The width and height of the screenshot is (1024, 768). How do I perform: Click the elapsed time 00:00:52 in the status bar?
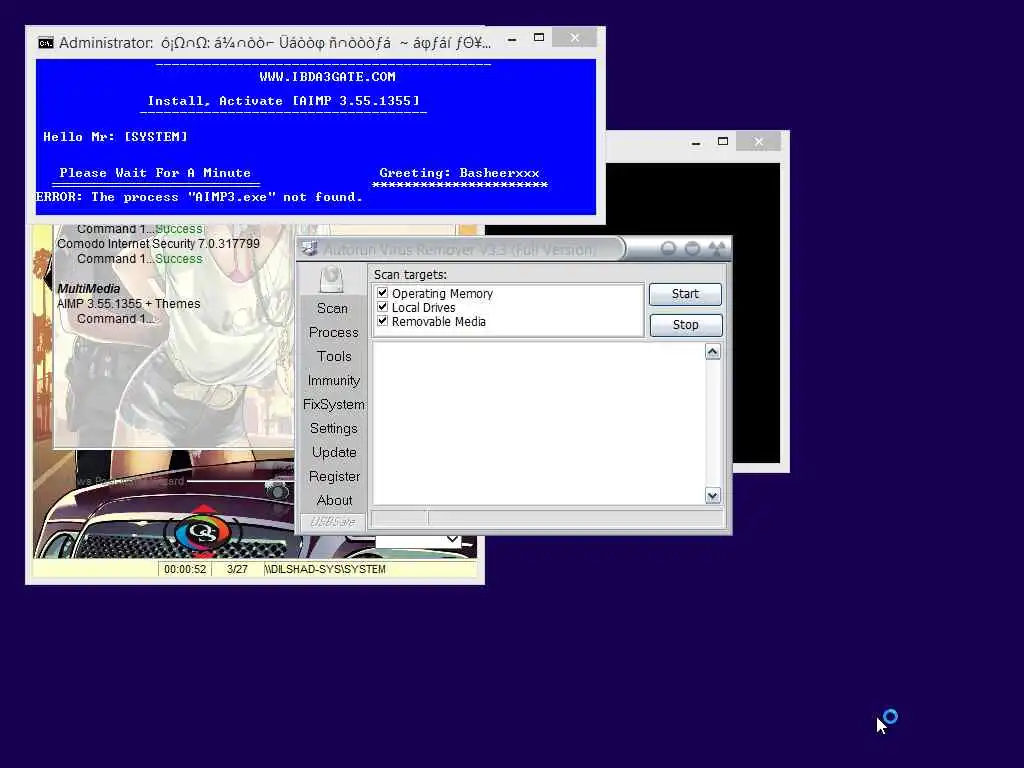[x=185, y=569]
